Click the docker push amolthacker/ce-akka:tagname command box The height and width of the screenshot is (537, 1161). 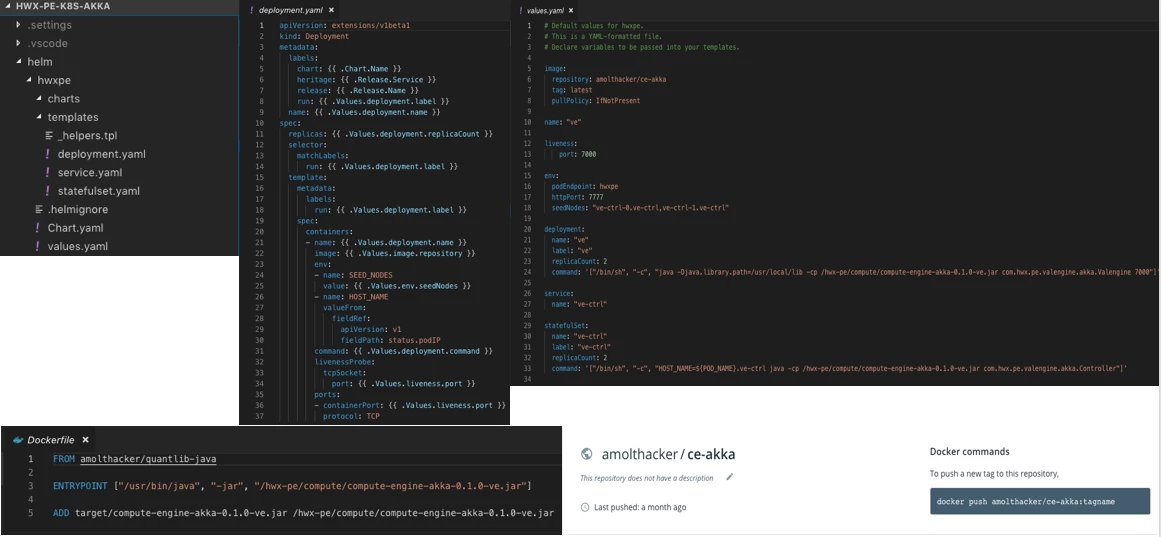point(1040,501)
